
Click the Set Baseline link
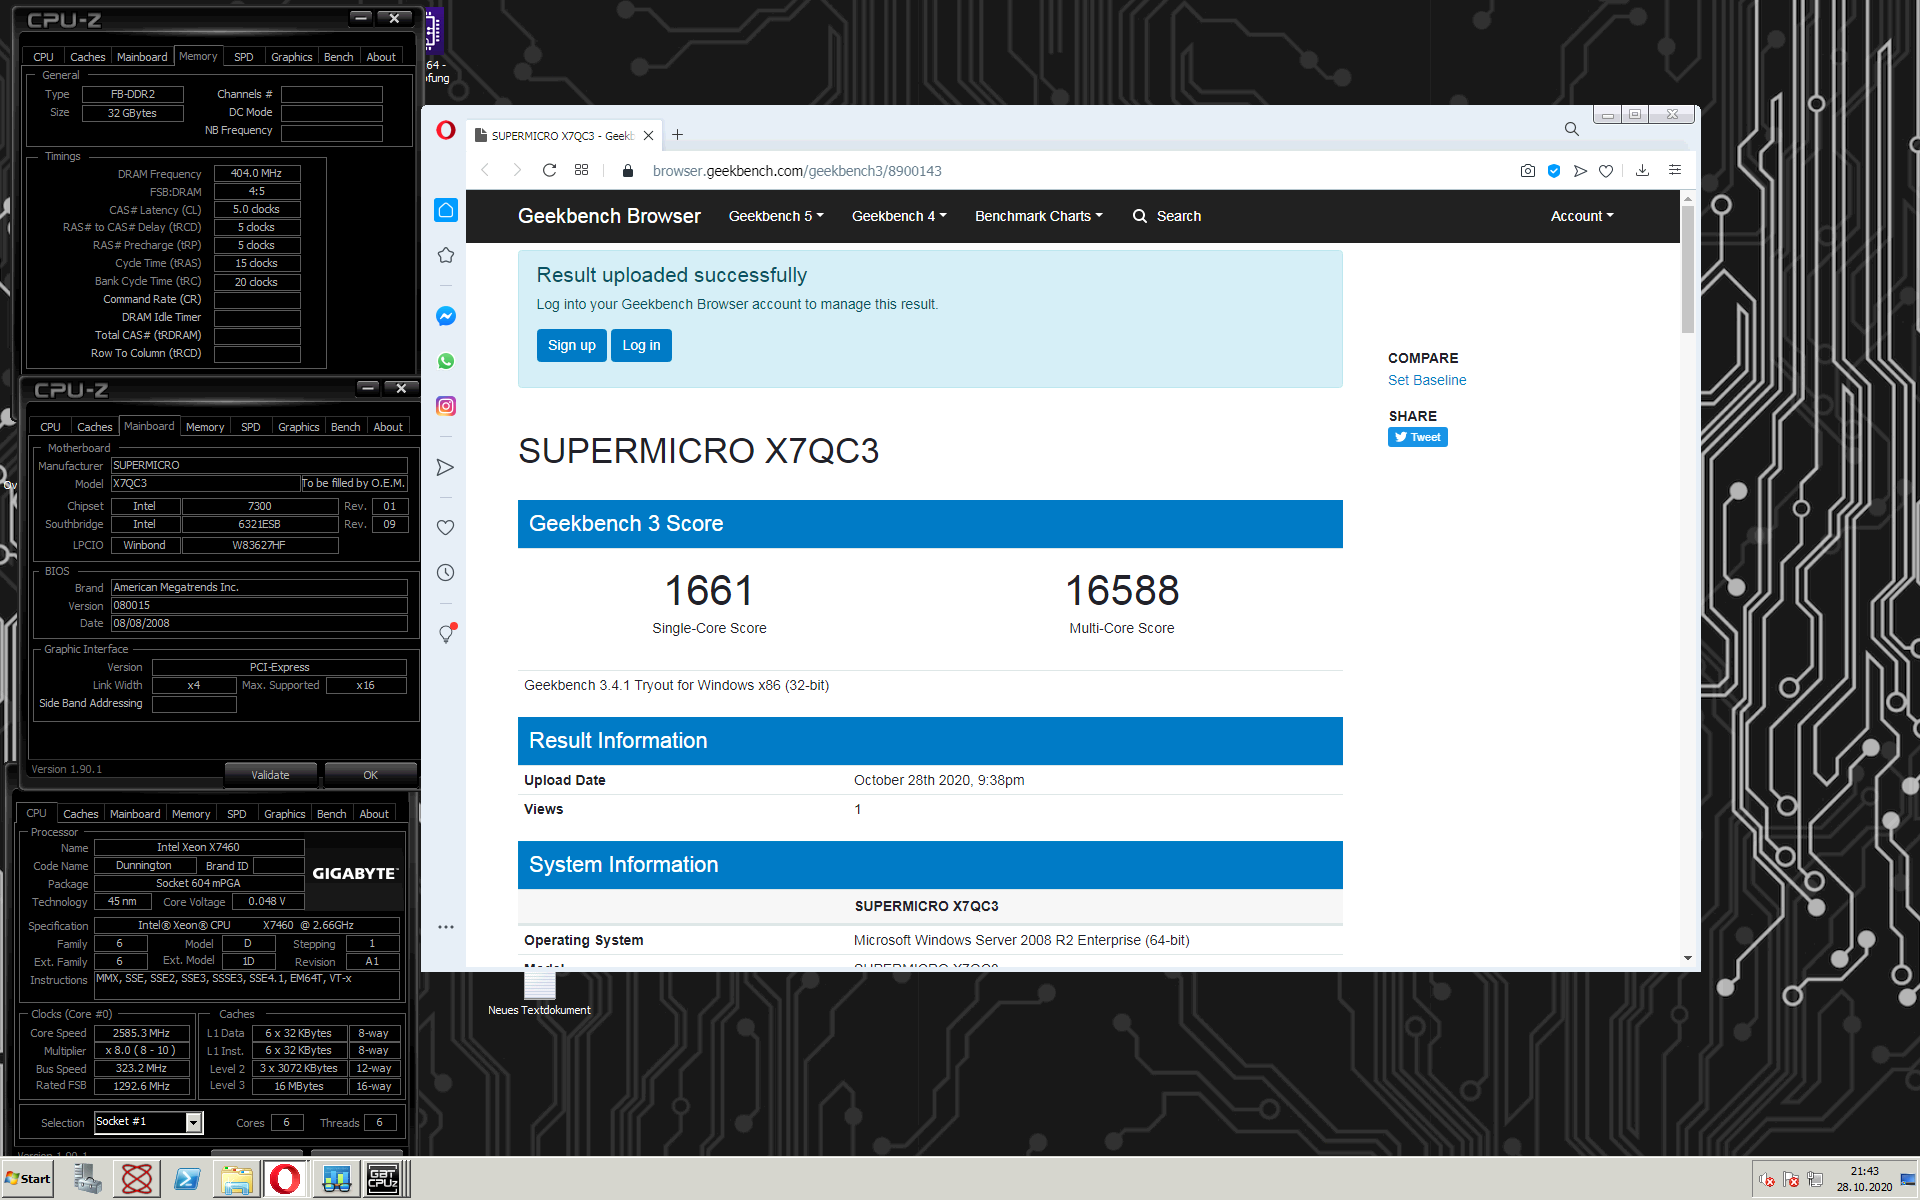pyautogui.click(x=1427, y=380)
